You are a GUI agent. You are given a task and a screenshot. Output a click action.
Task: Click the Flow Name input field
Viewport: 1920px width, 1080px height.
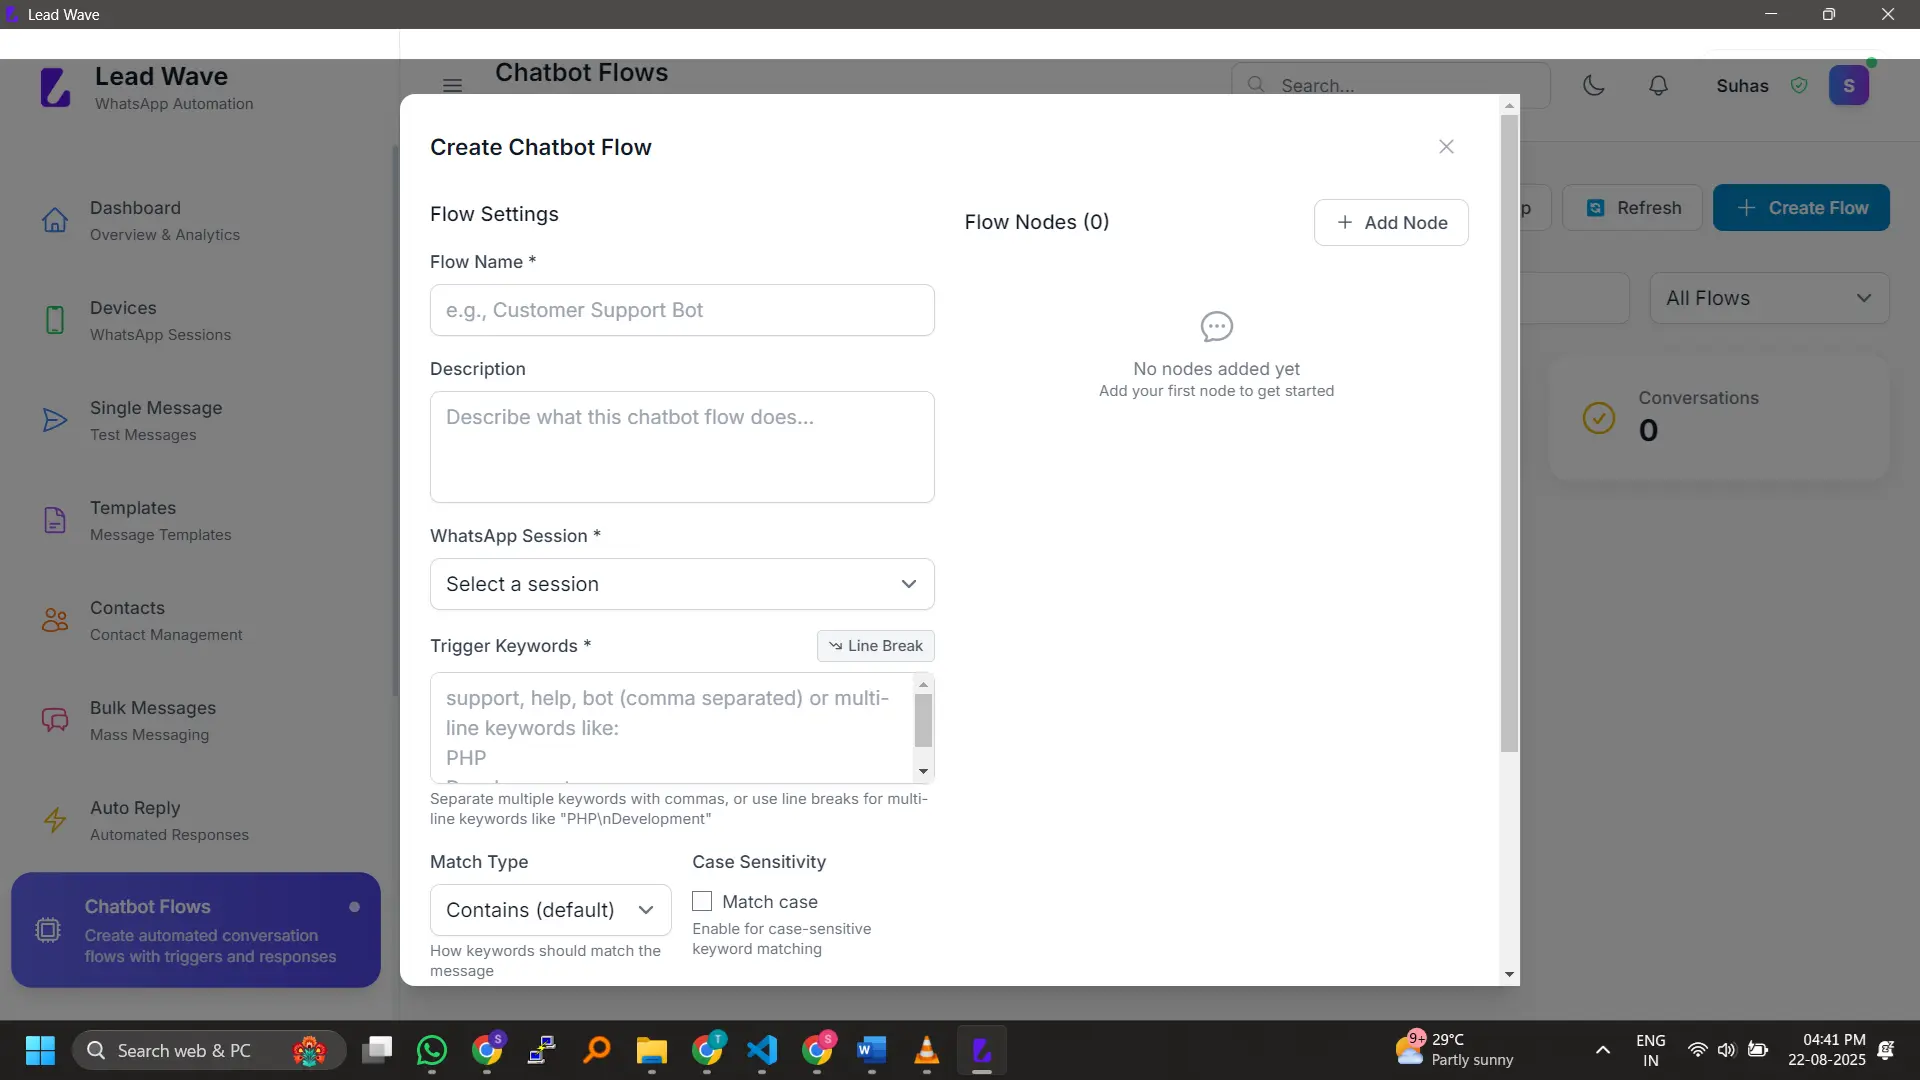[x=682, y=310]
